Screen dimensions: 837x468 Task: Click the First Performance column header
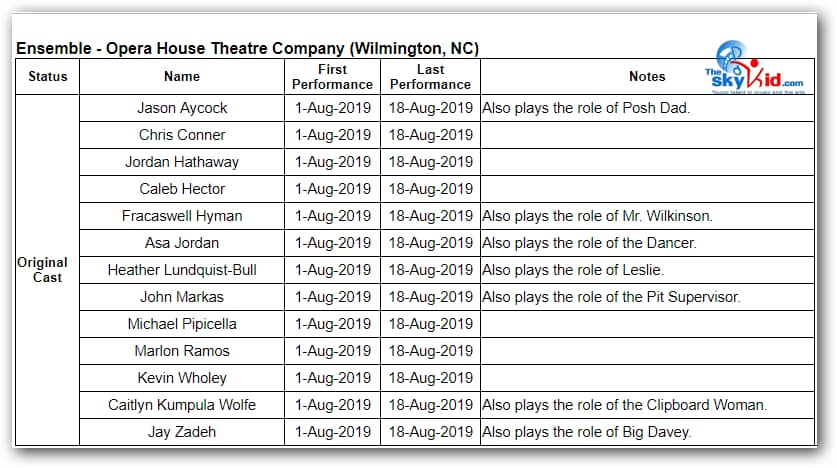tap(332, 77)
